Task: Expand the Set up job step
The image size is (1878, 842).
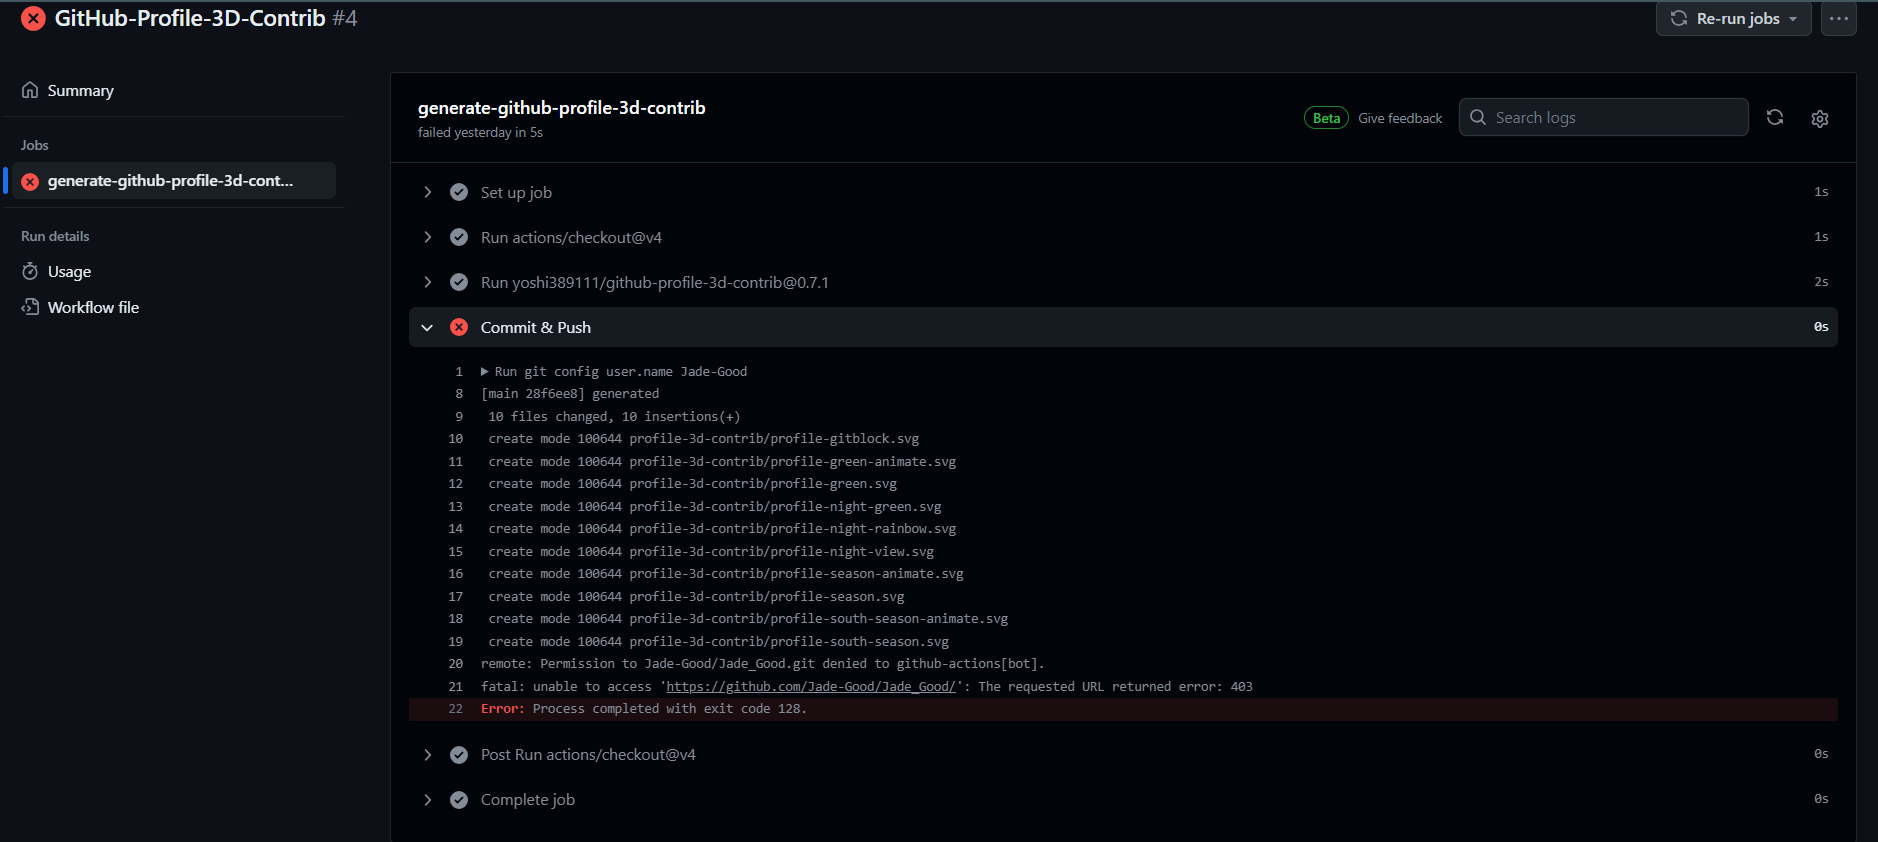Action: click(x=428, y=192)
